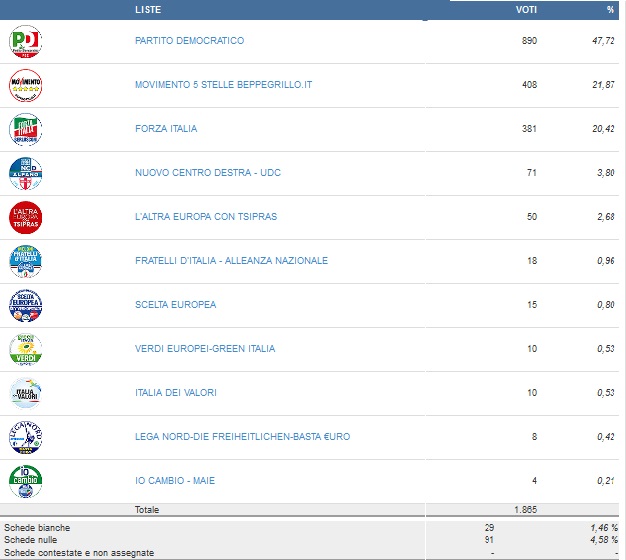The height and width of the screenshot is (560, 626).
Task: Select the 890 votes cell
Action: (529, 41)
